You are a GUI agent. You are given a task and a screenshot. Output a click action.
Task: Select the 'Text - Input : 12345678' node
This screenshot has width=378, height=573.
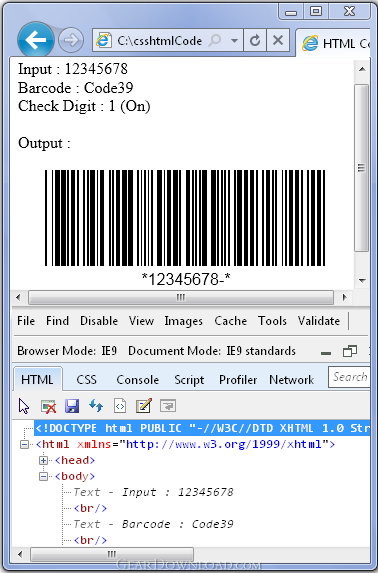click(153, 492)
